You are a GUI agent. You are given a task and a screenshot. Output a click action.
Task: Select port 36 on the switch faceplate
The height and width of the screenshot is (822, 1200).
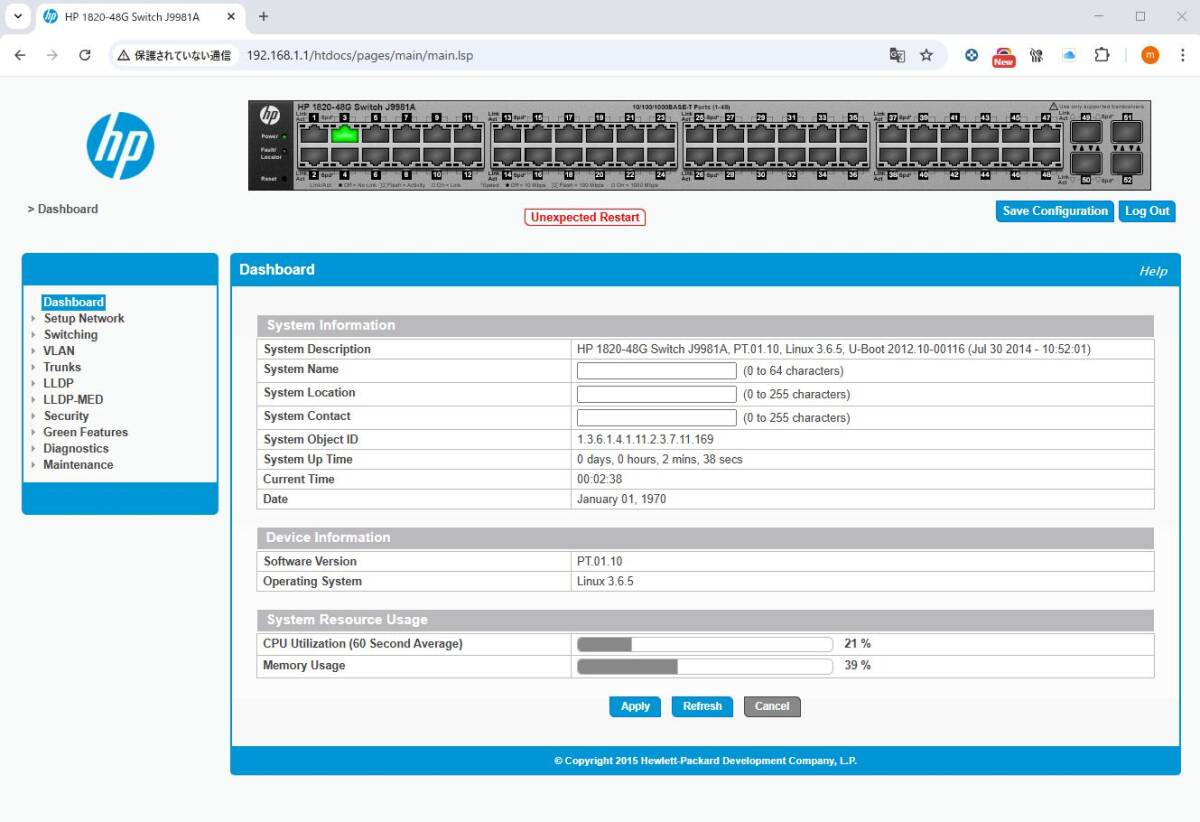coord(853,155)
